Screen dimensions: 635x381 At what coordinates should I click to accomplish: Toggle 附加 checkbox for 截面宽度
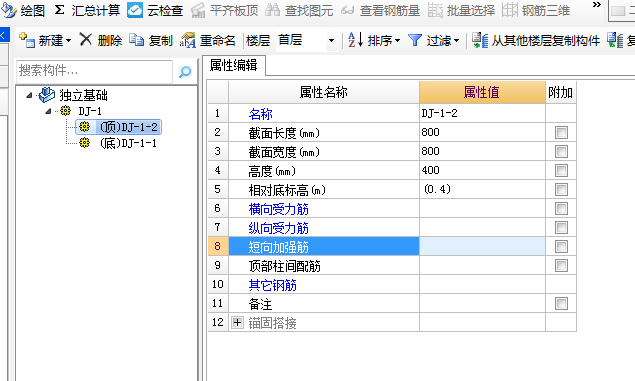pyautogui.click(x=561, y=151)
